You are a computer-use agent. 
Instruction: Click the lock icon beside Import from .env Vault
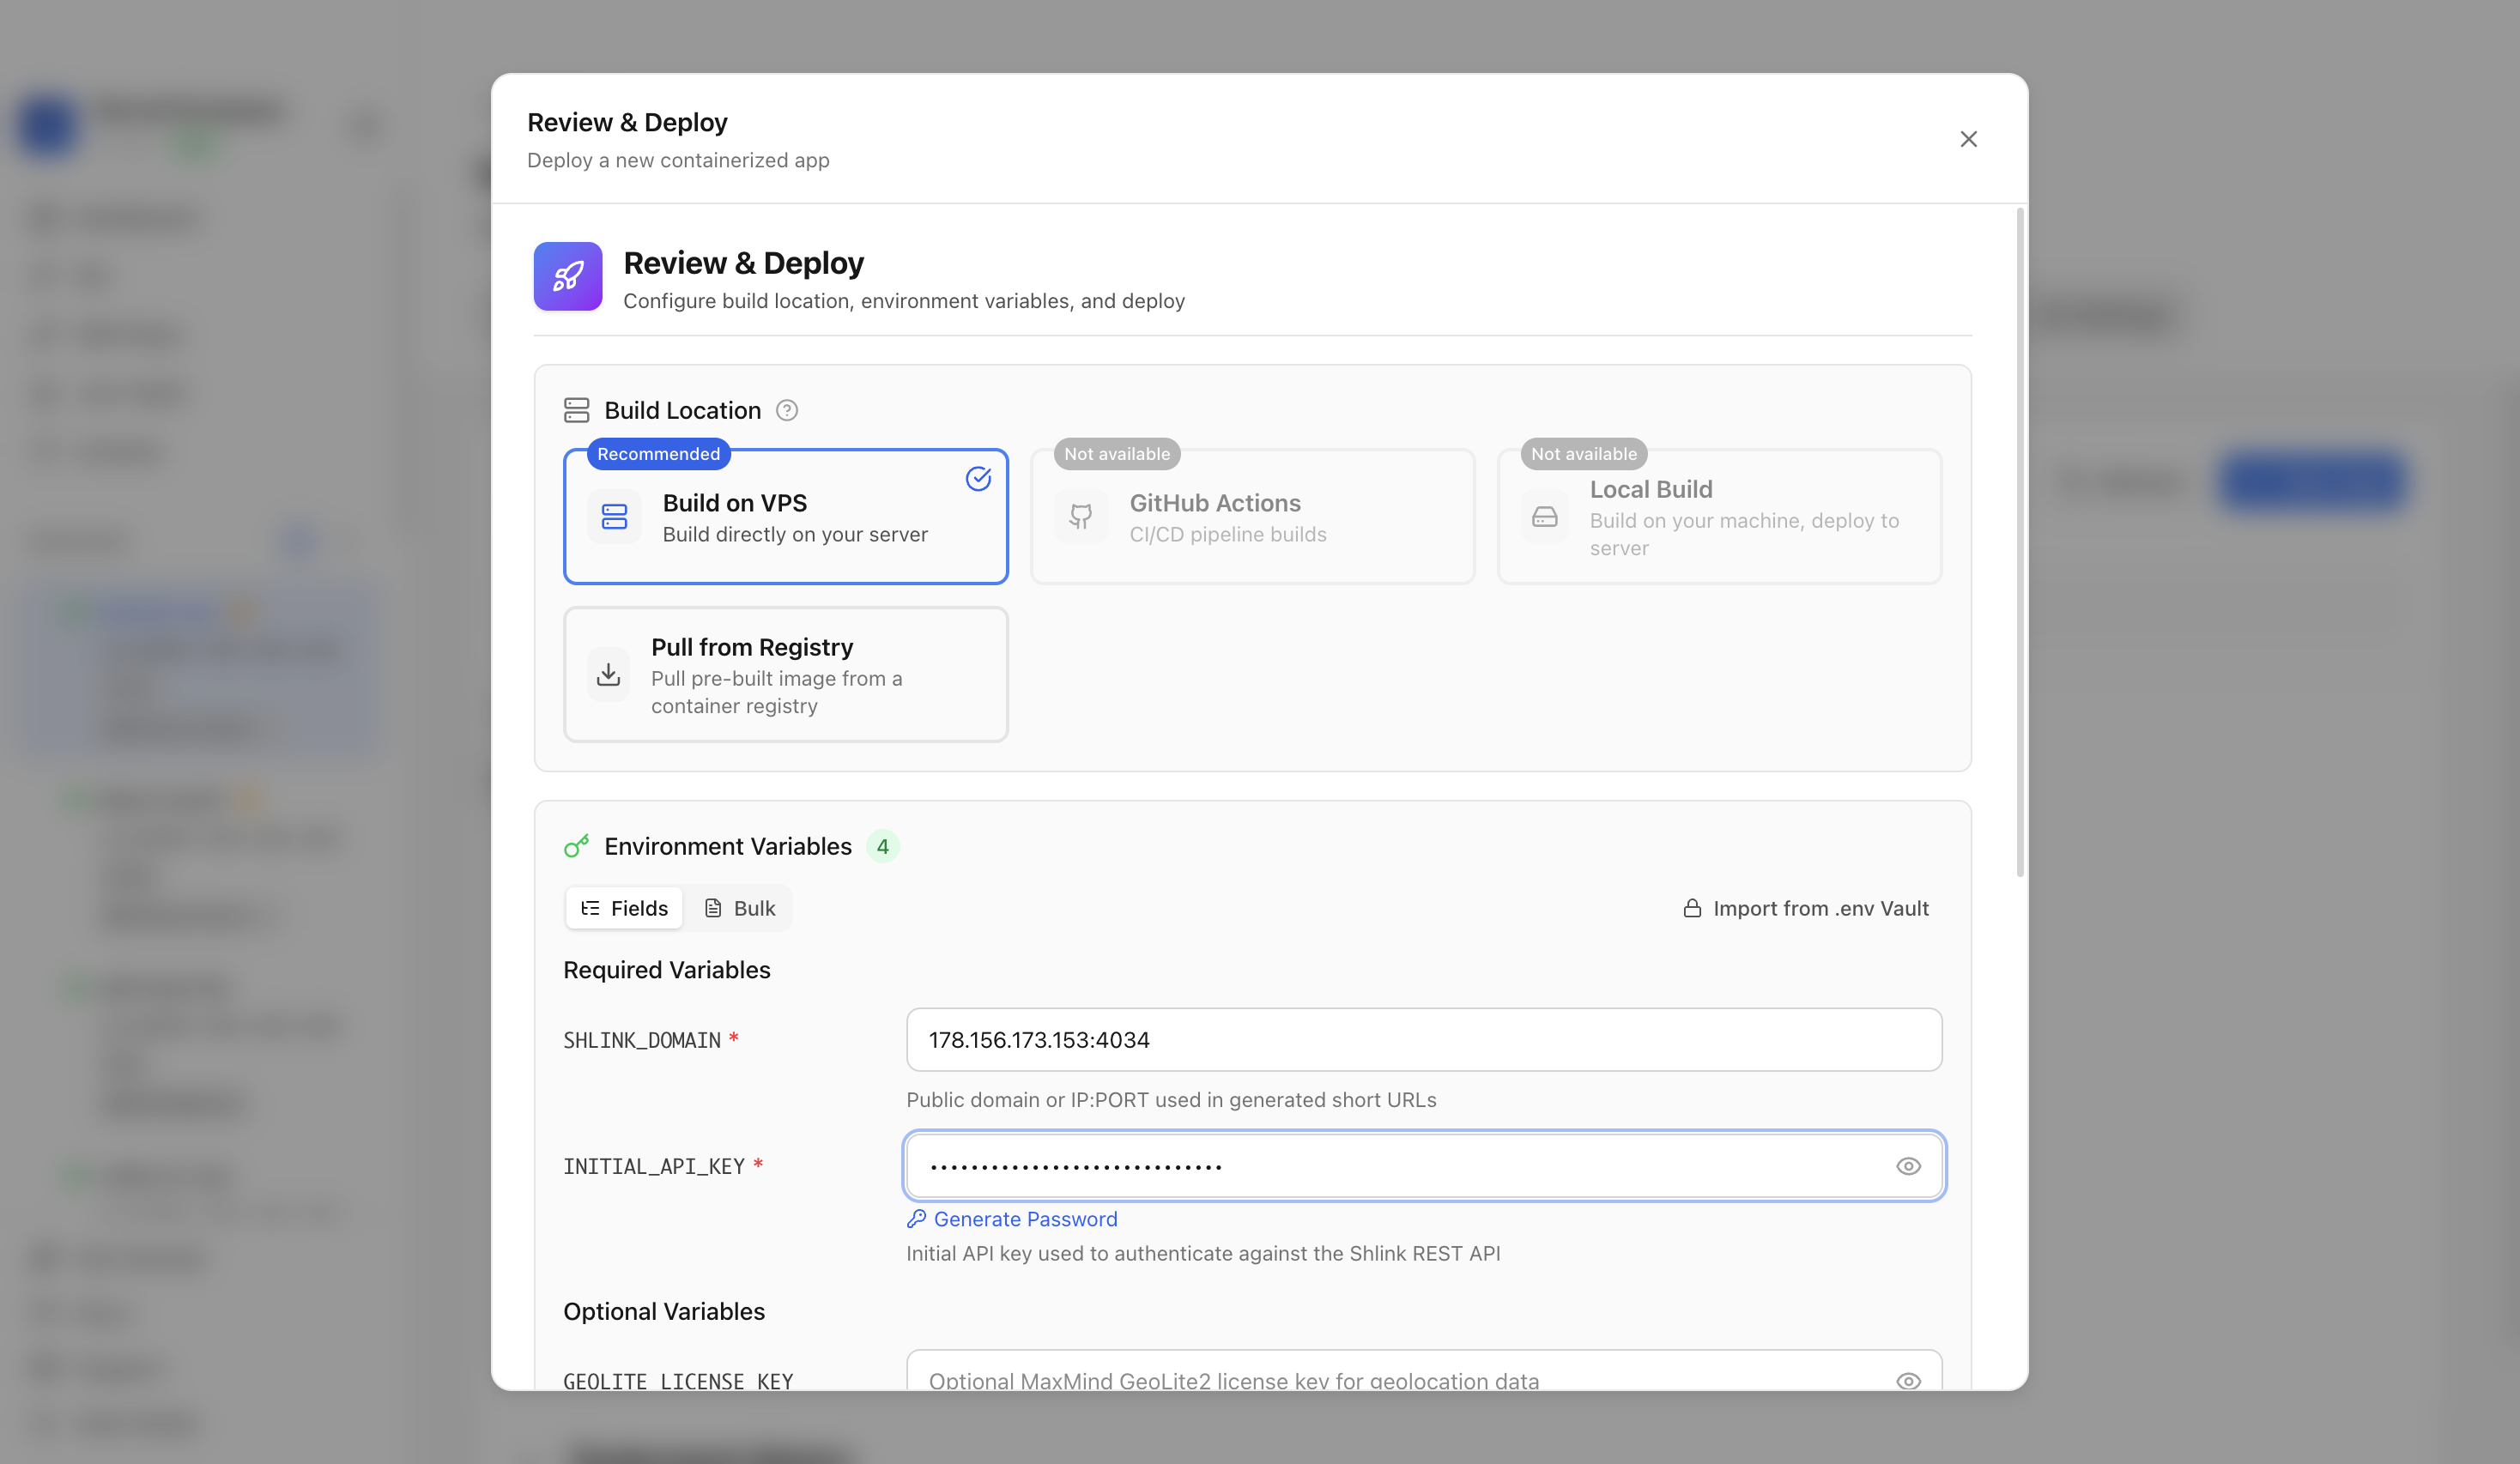(1692, 908)
